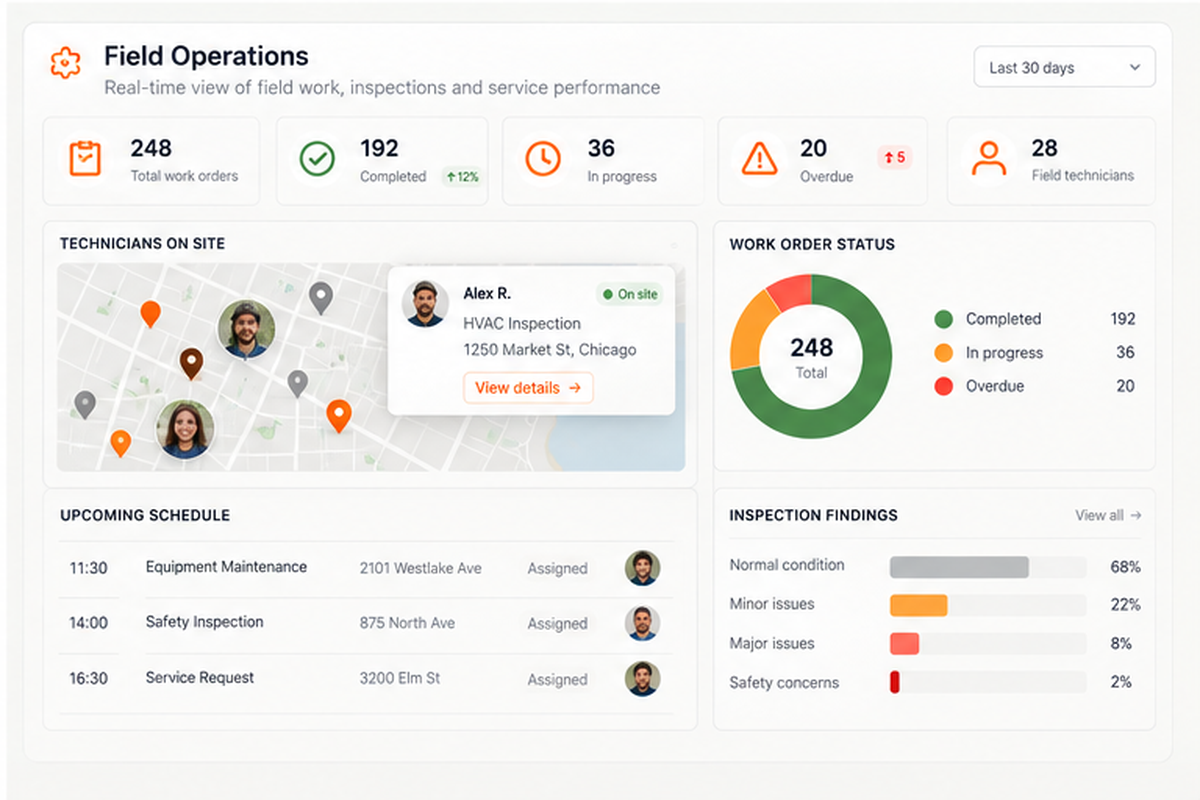
Task: Select the bearded technician avatar on the map
Action: click(x=246, y=329)
